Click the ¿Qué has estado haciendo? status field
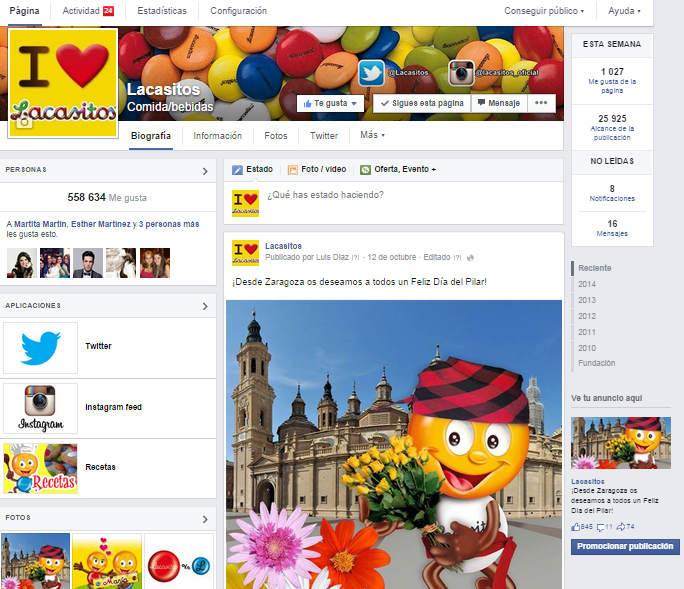 393,203
